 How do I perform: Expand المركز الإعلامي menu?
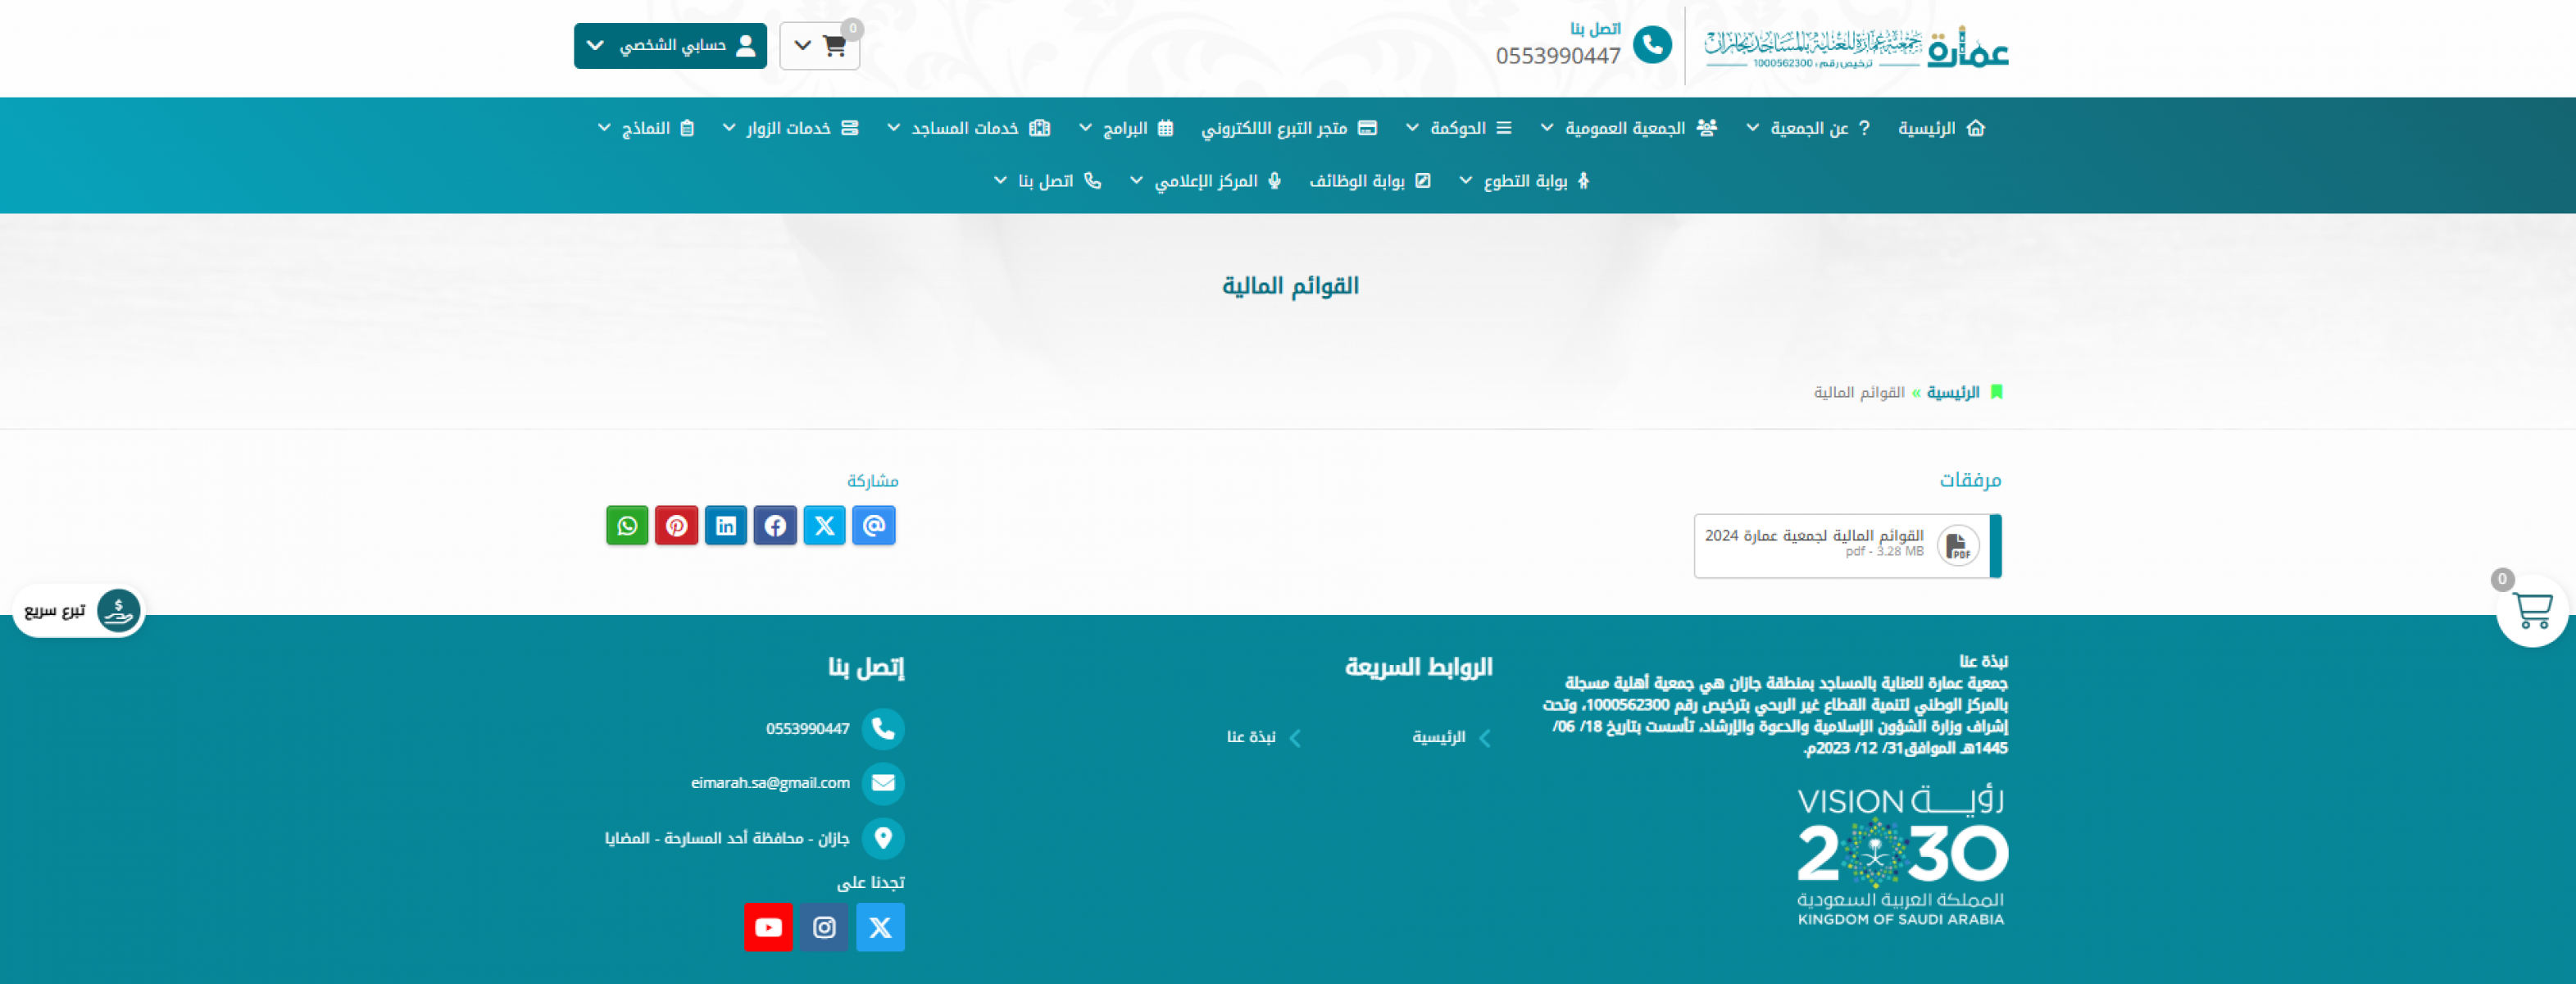pyautogui.click(x=1205, y=181)
